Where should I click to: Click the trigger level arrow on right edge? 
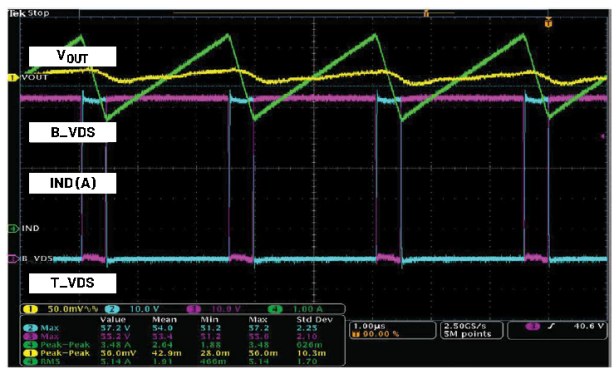(603, 136)
